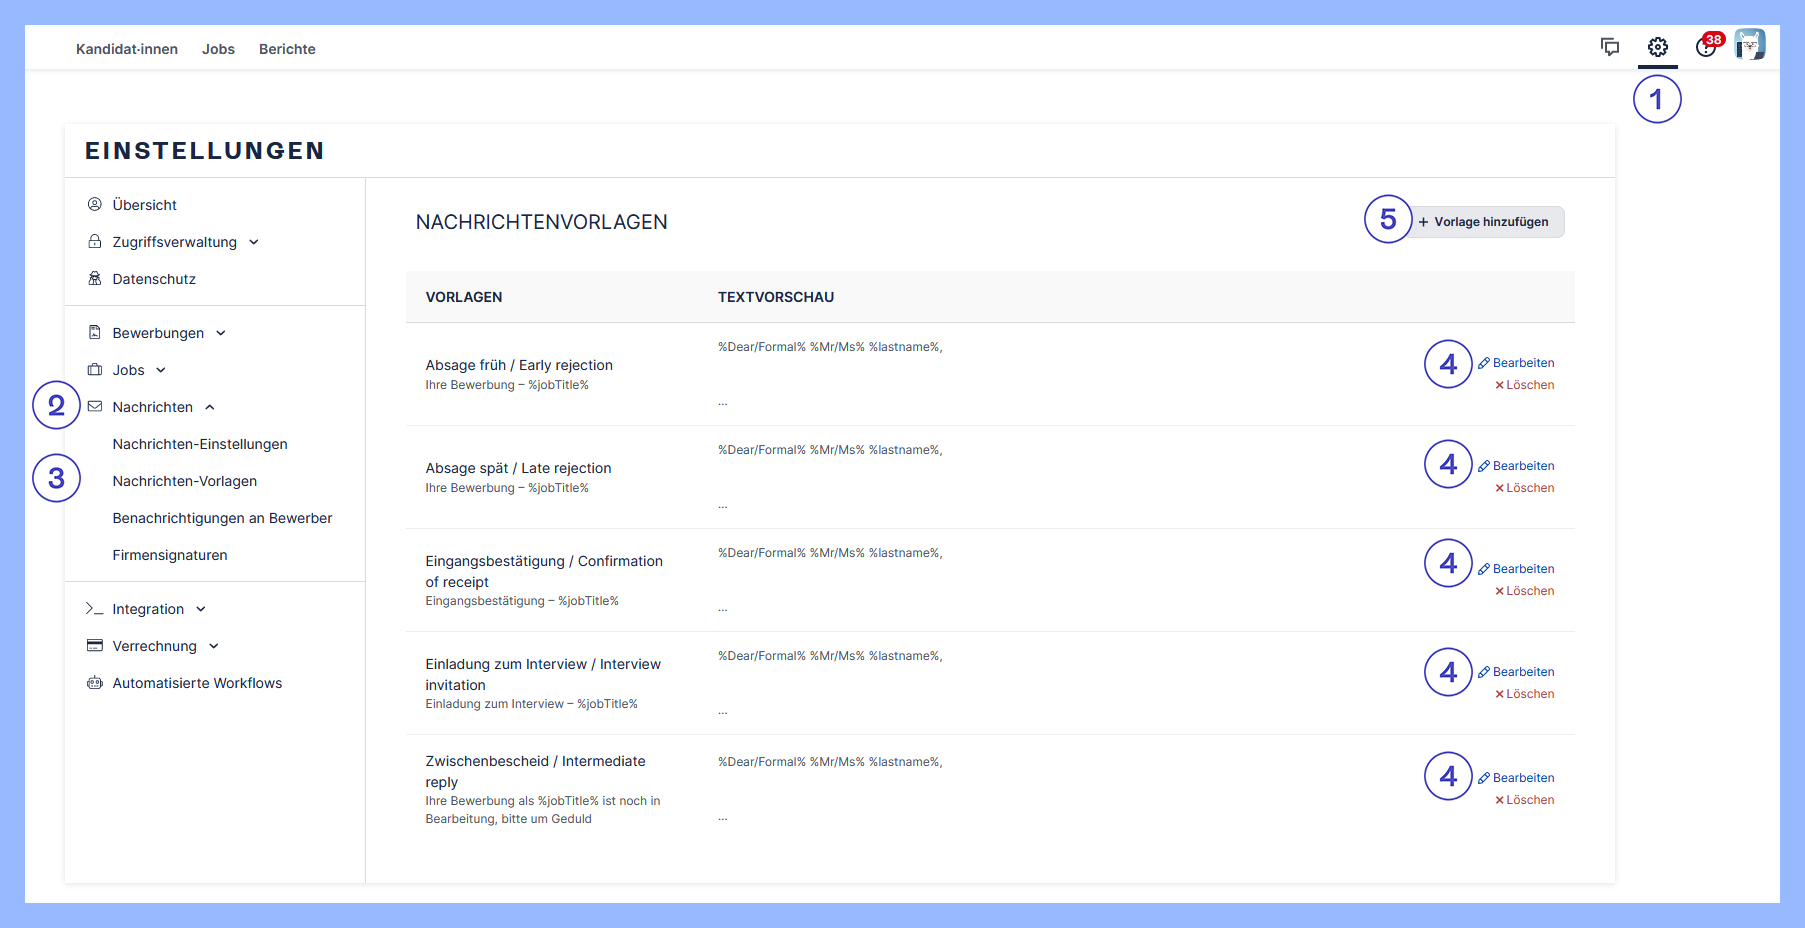Click the help icon with 38 badge

pos(1706,47)
